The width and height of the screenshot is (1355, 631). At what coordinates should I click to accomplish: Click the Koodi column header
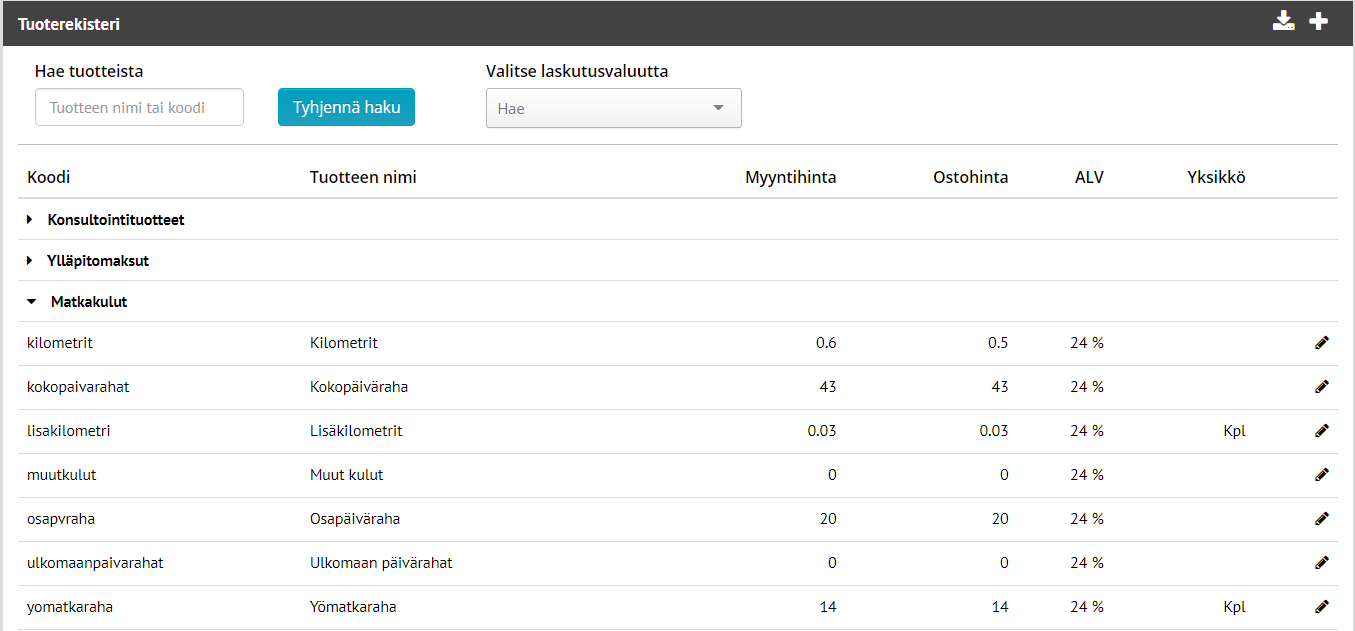pyautogui.click(x=48, y=178)
